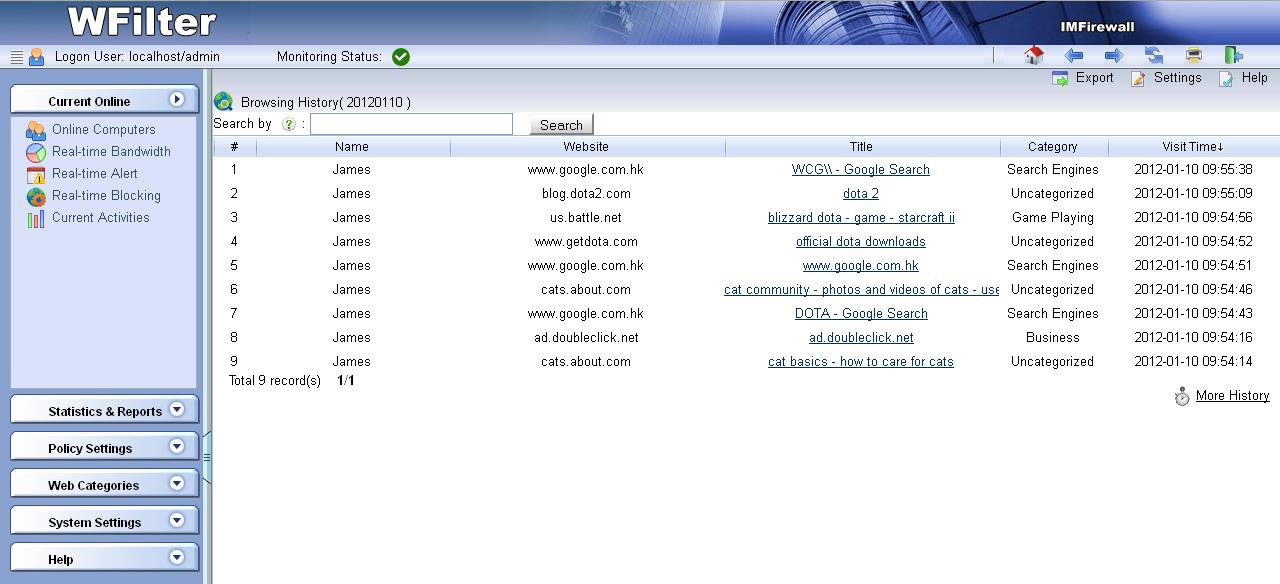Click the green monitoring status check icon
The height and width of the screenshot is (584, 1280).
pyautogui.click(x=401, y=57)
